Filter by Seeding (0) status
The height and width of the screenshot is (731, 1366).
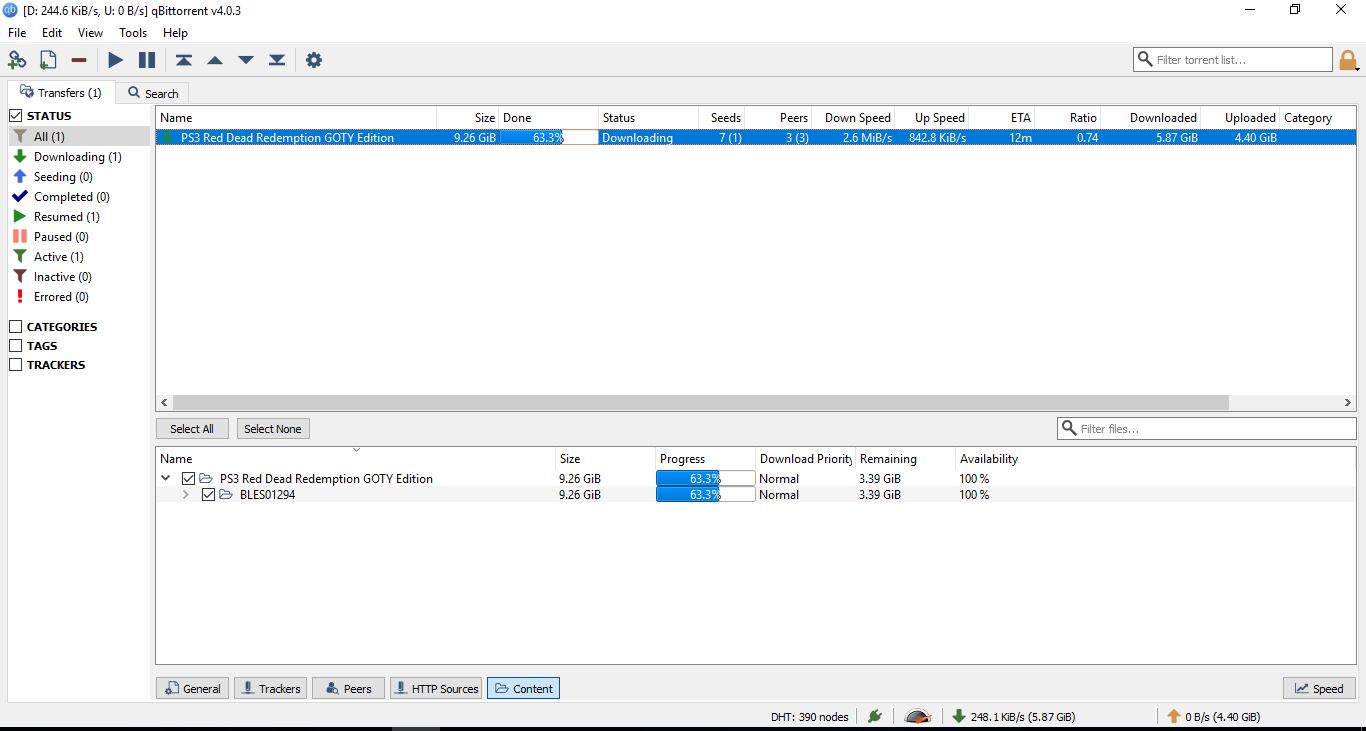pos(78,176)
